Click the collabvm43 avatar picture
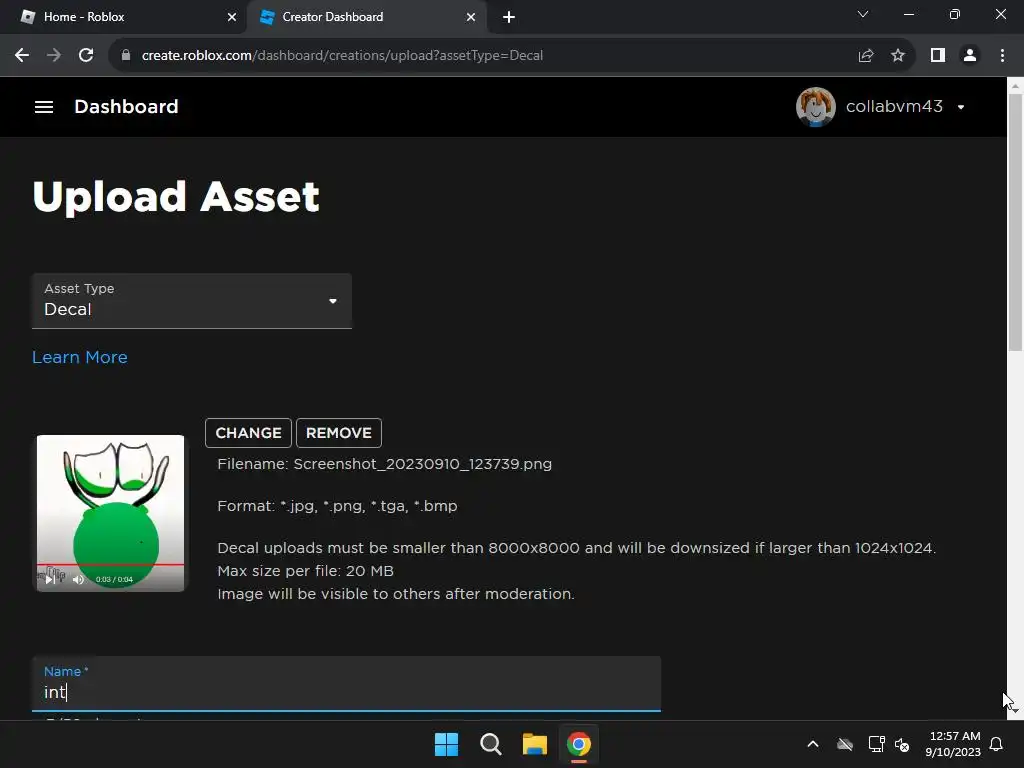The image size is (1024, 768). [815, 106]
